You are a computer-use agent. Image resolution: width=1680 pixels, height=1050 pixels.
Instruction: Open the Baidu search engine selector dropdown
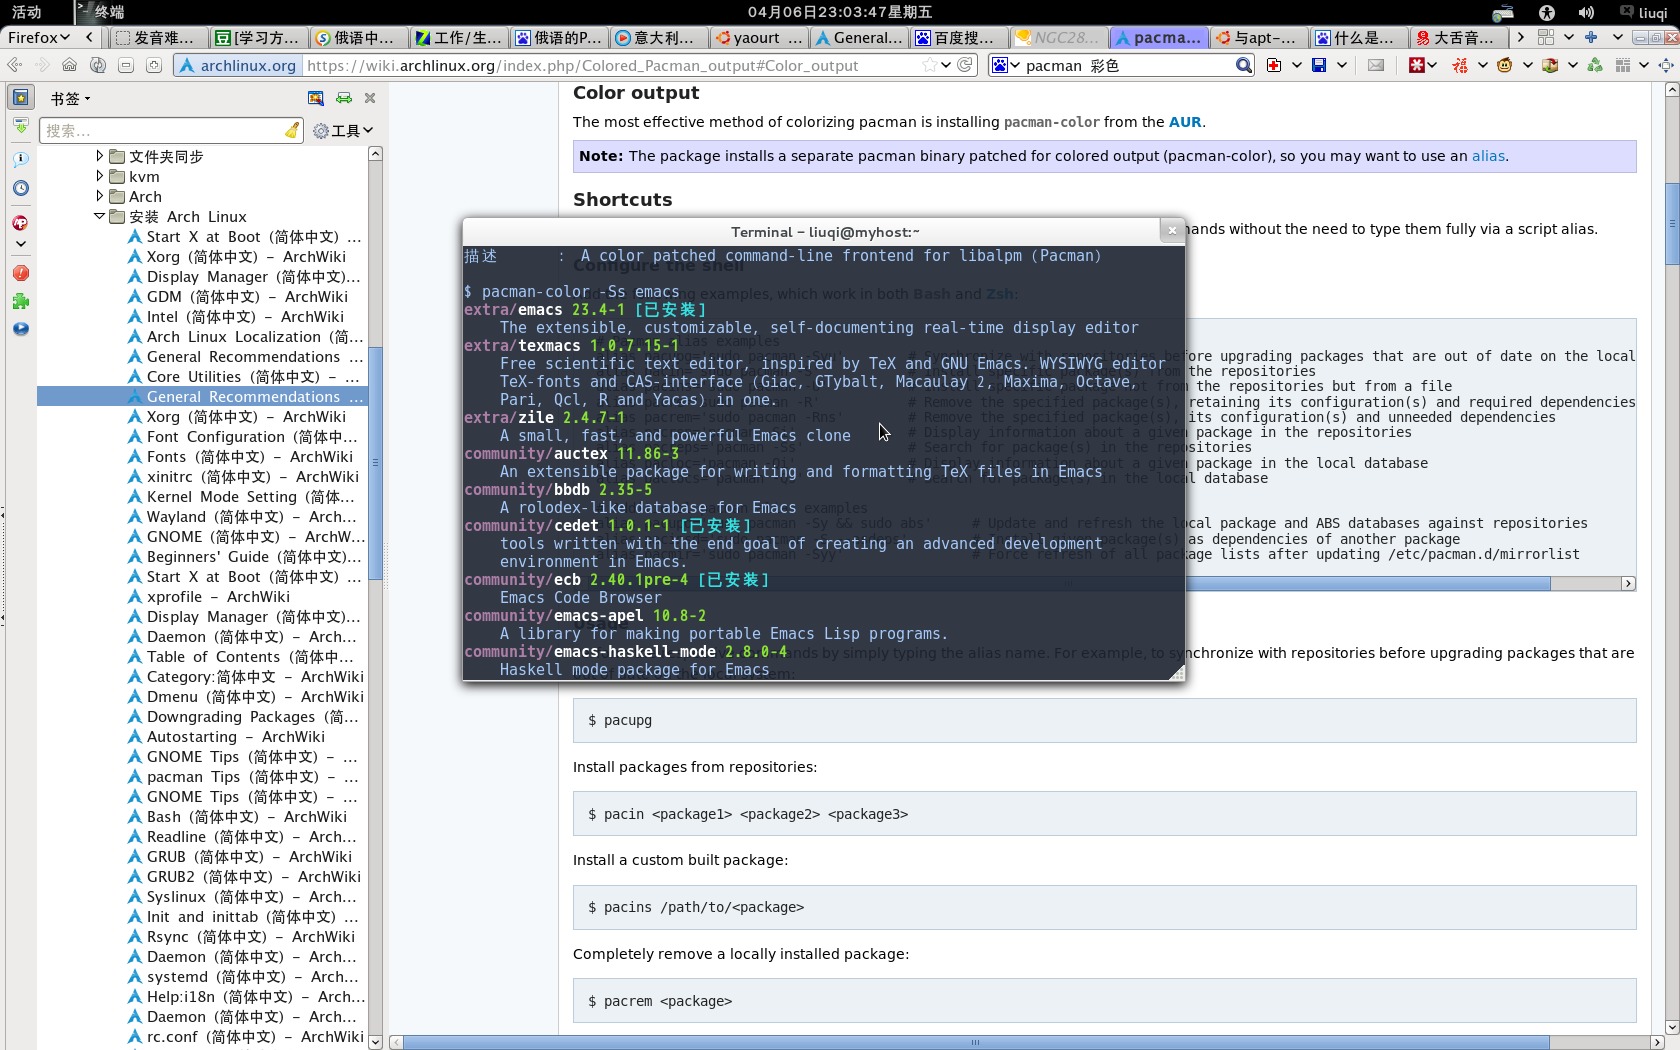point(1005,65)
